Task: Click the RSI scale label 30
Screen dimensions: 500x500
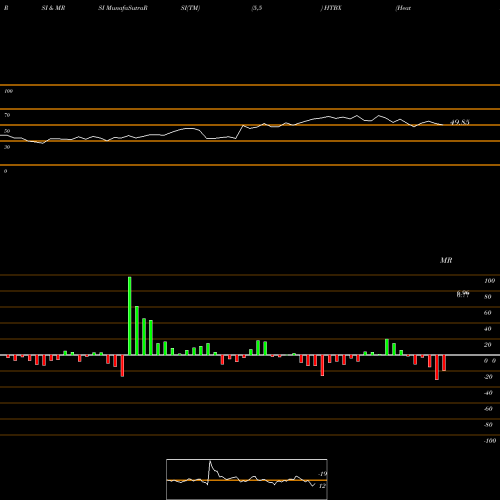Action: (7, 147)
